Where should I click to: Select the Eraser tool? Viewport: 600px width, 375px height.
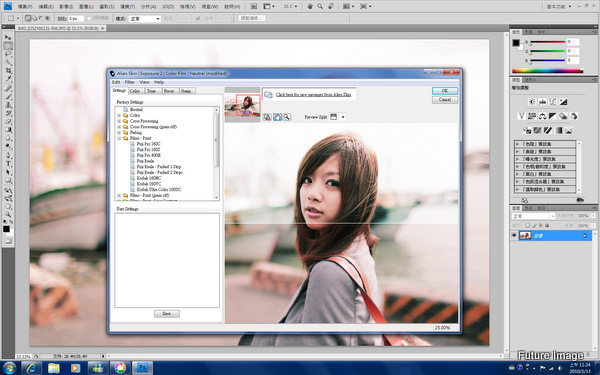[8, 122]
